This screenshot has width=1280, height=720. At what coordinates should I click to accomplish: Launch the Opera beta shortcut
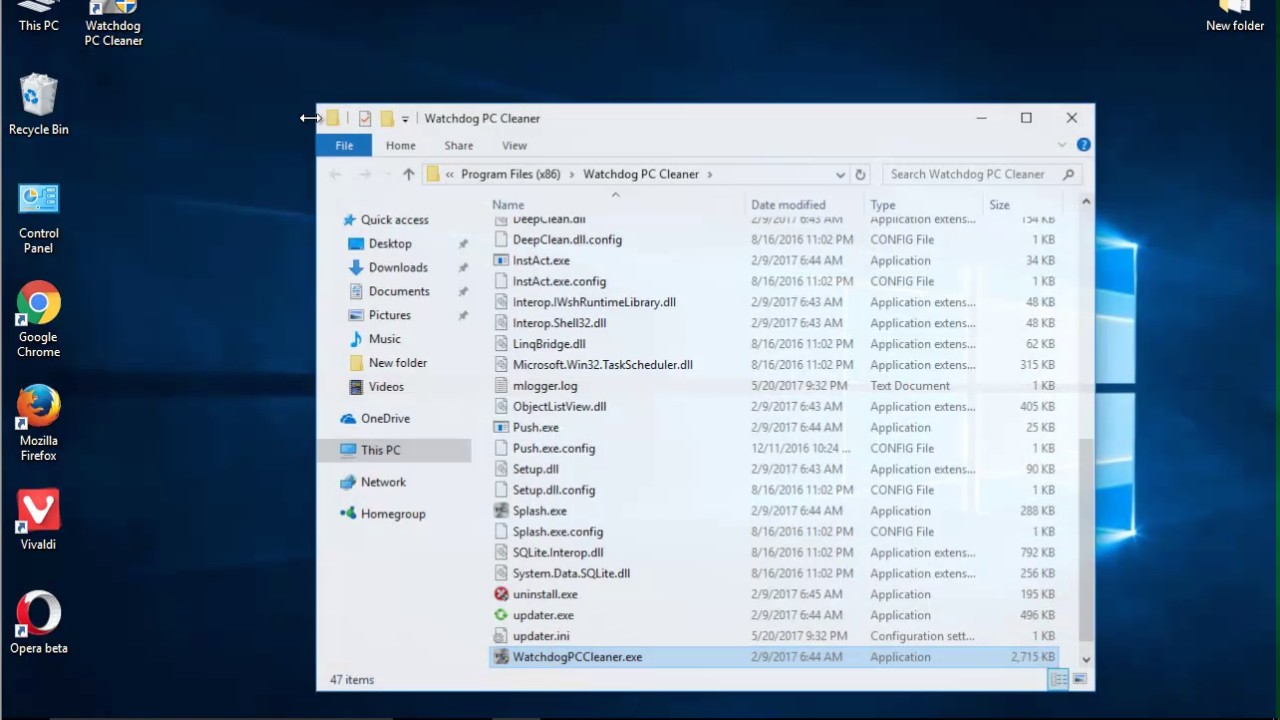(38, 623)
